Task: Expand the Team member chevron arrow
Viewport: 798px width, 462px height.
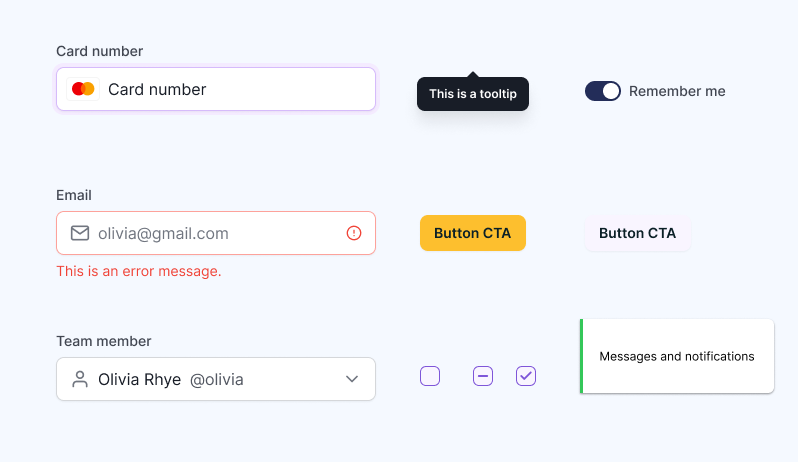Action: (x=352, y=379)
